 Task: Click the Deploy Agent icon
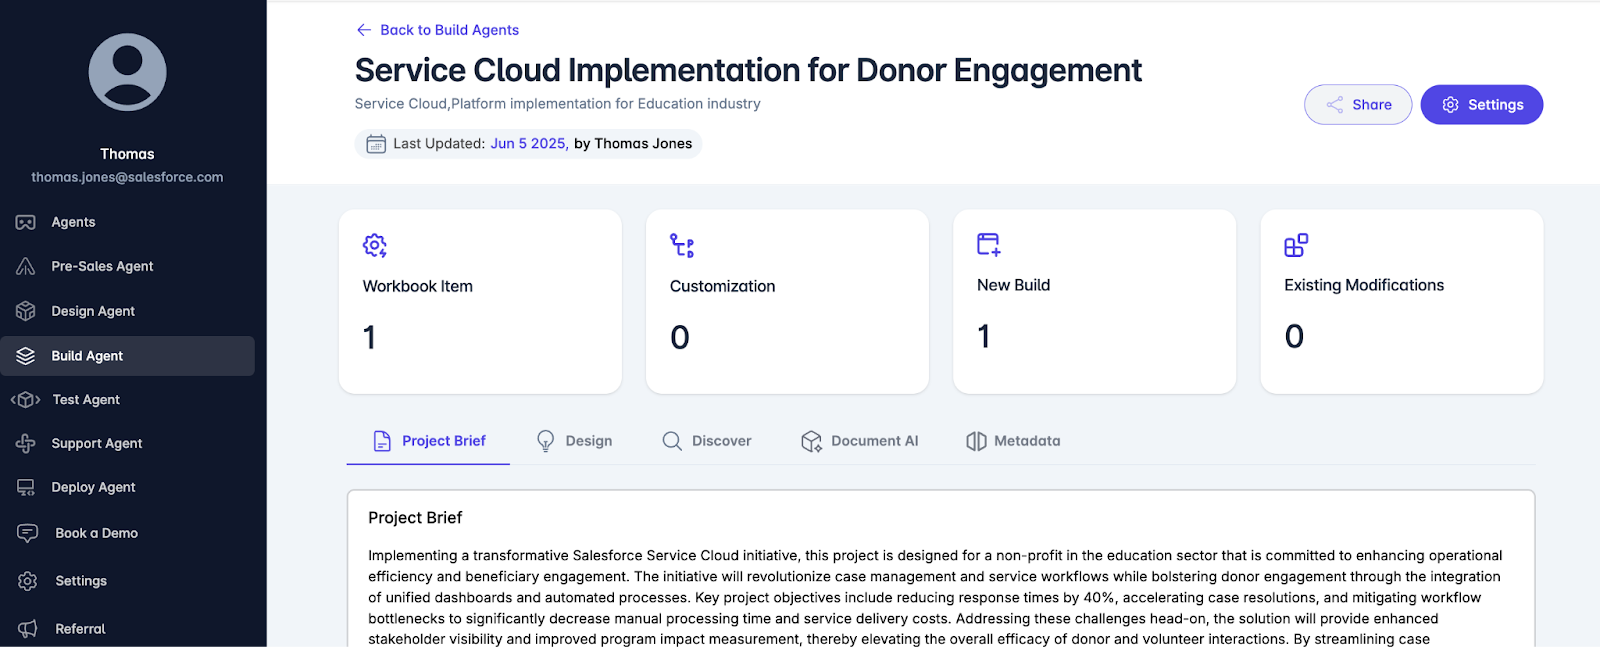(x=26, y=487)
